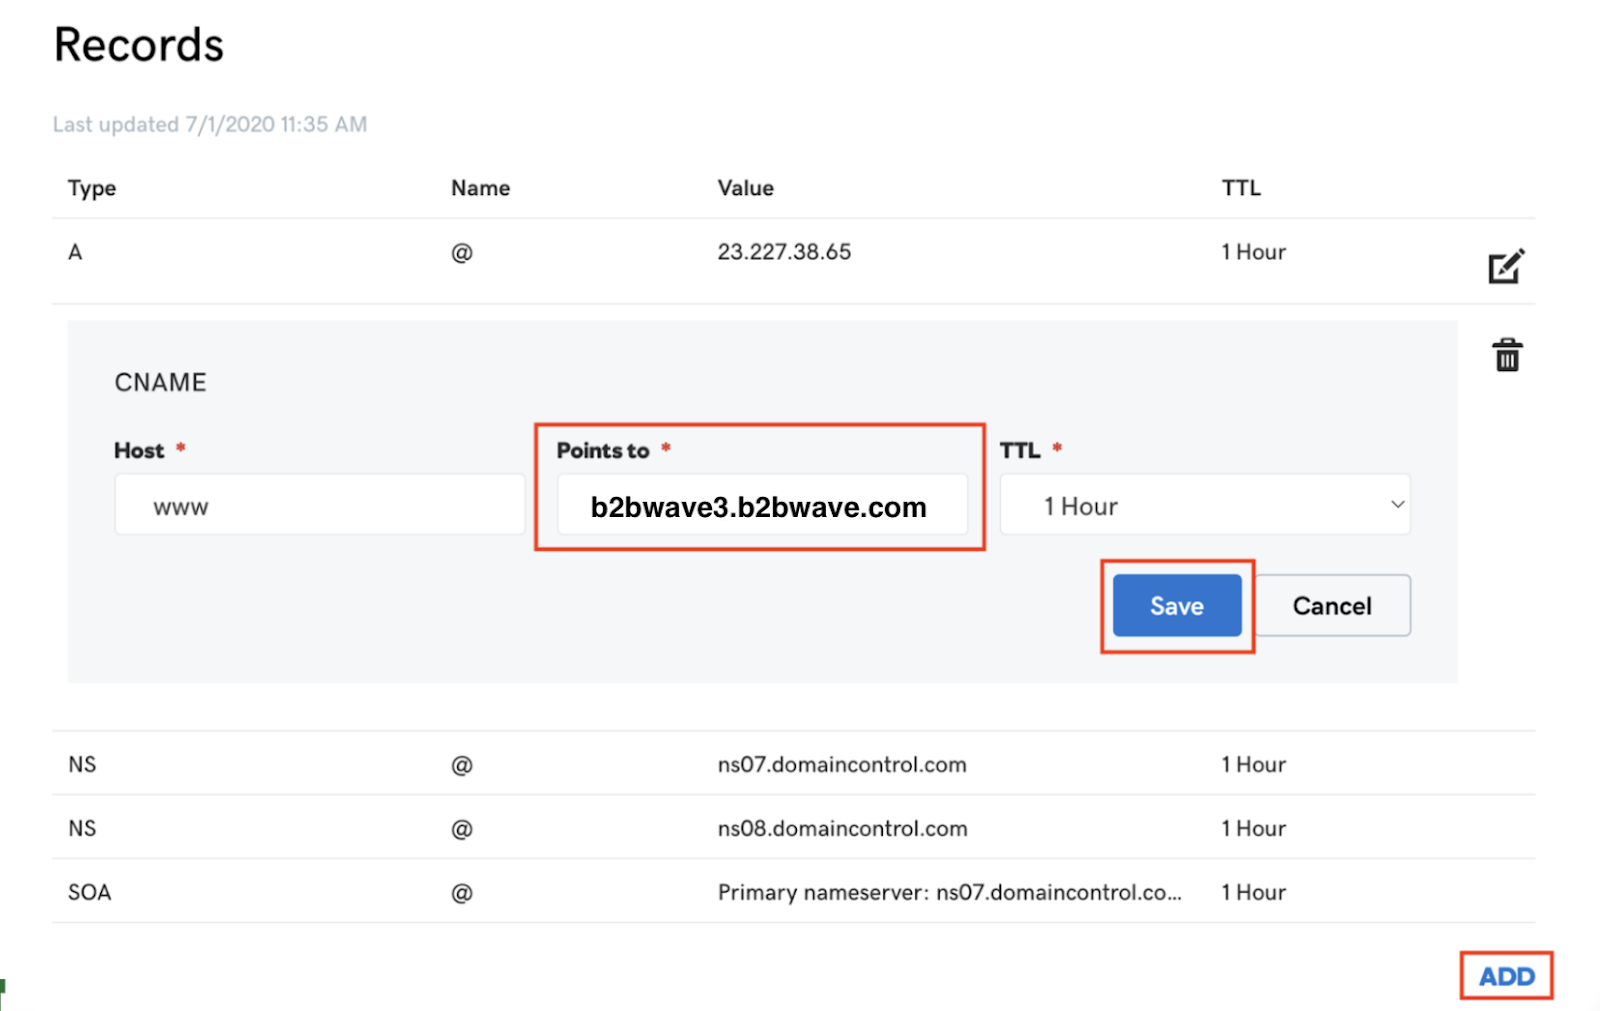
Task: Focus the Host field containing www
Action: coord(319,505)
